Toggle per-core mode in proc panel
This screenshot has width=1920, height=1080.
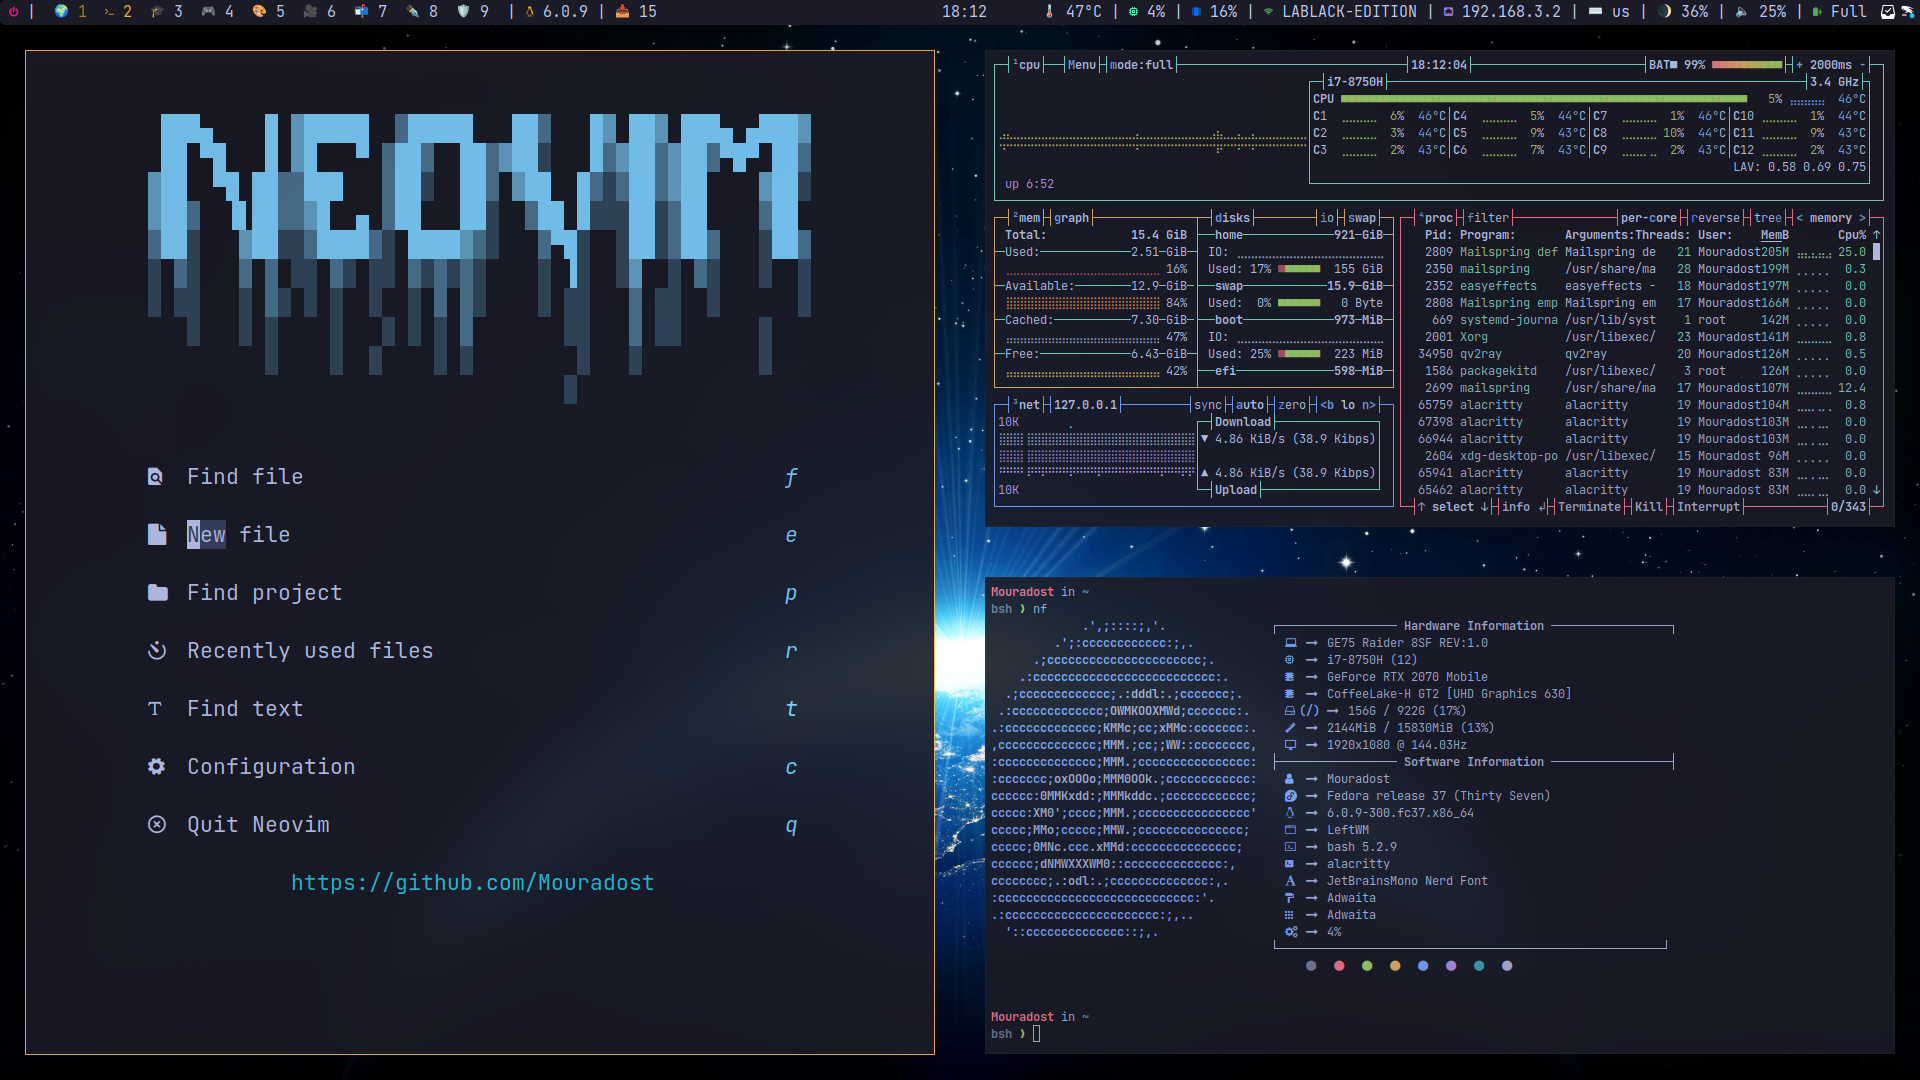pos(1648,218)
